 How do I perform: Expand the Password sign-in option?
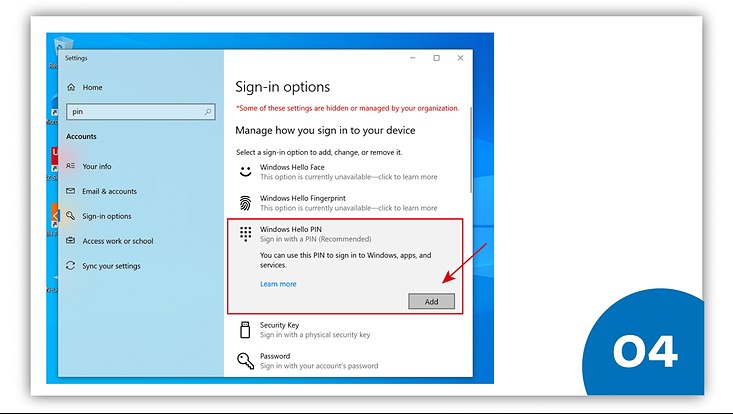click(318, 361)
